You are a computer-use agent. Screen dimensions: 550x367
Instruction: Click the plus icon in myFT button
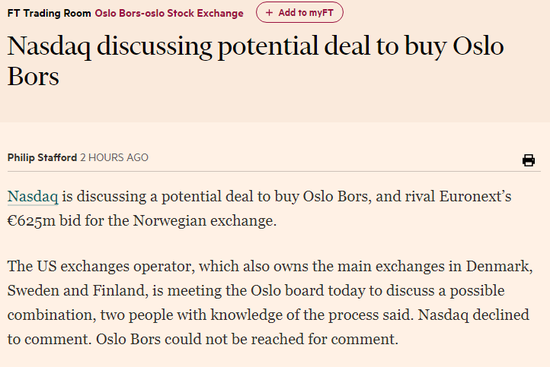tap(269, 13)
